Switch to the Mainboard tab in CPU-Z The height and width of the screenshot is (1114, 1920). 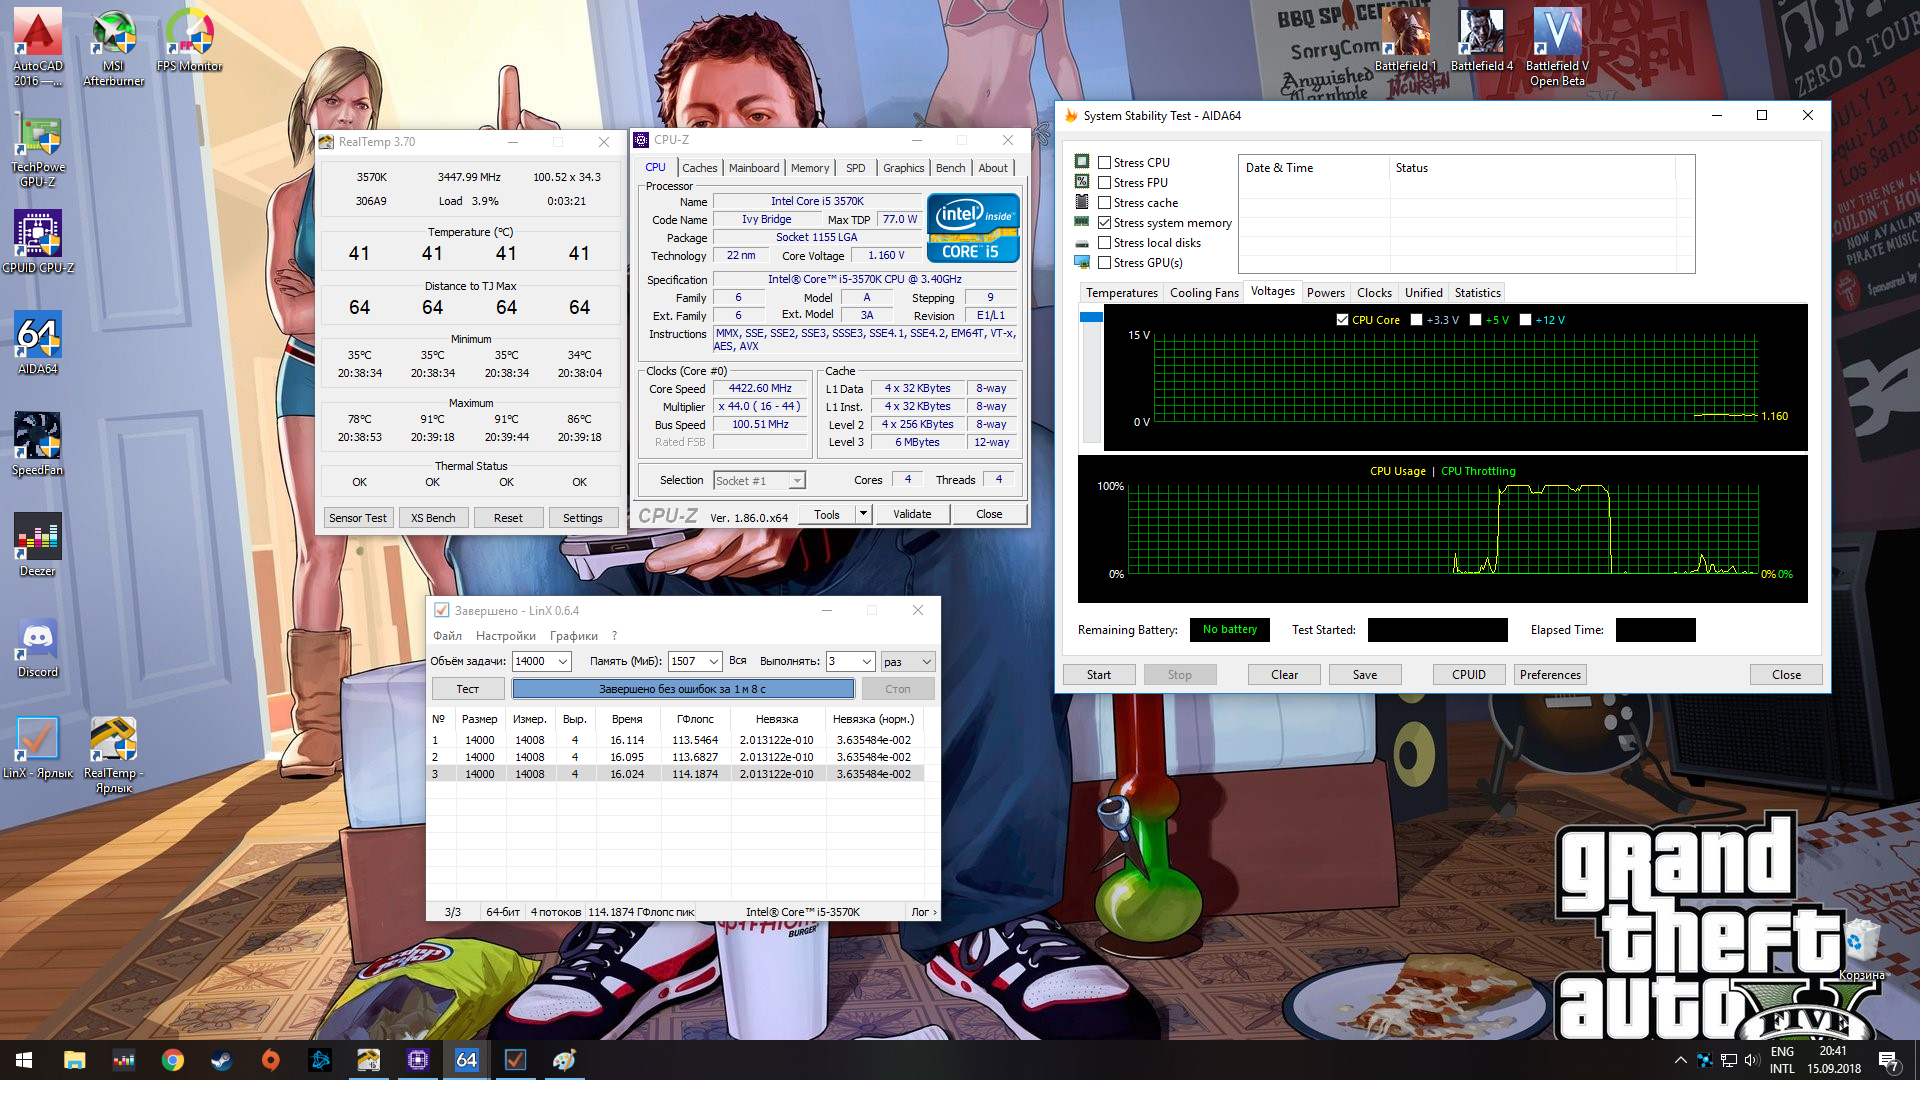(x=753, y=168)
